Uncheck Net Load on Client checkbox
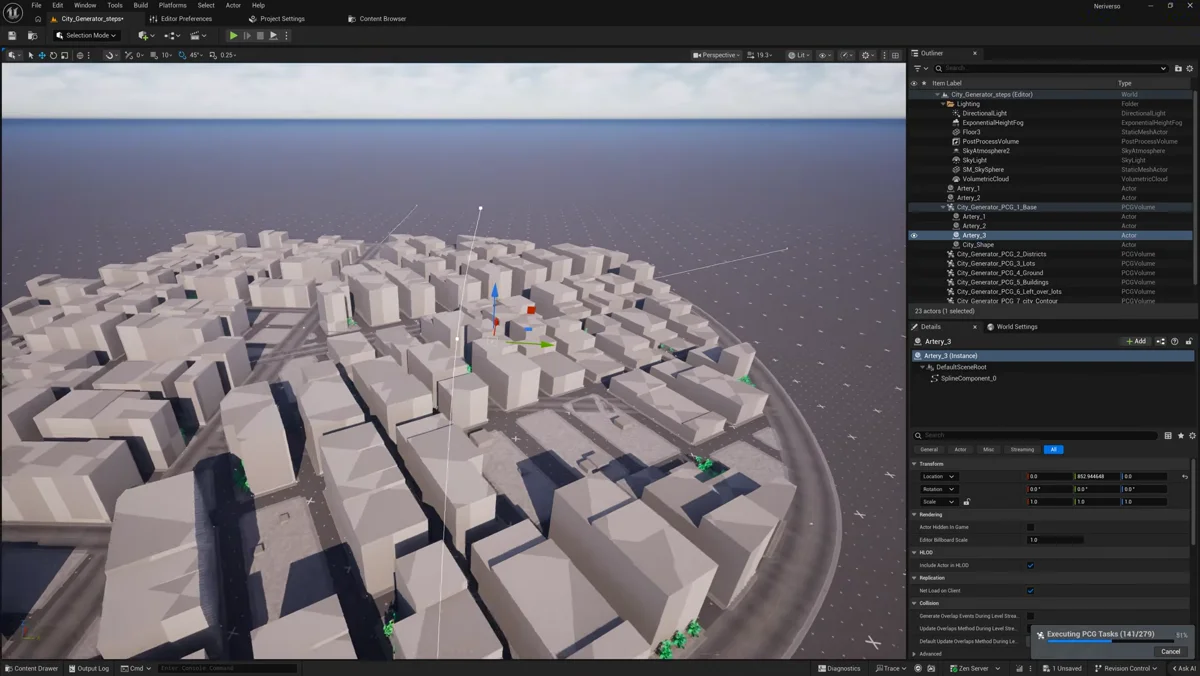 pyautogui.click(x=1030, y=590)
